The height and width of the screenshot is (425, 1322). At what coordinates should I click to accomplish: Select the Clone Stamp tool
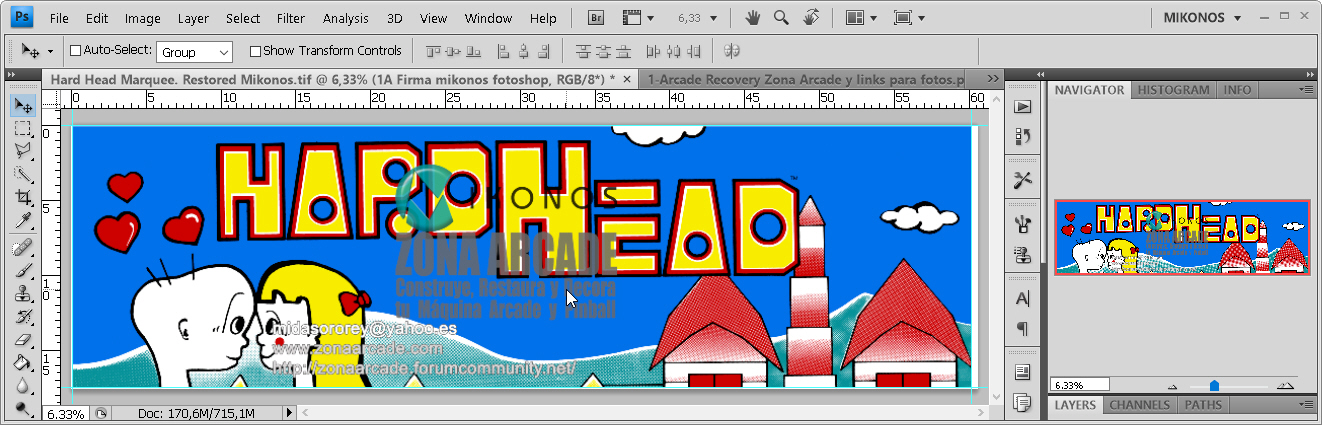[x=22, y=294]
